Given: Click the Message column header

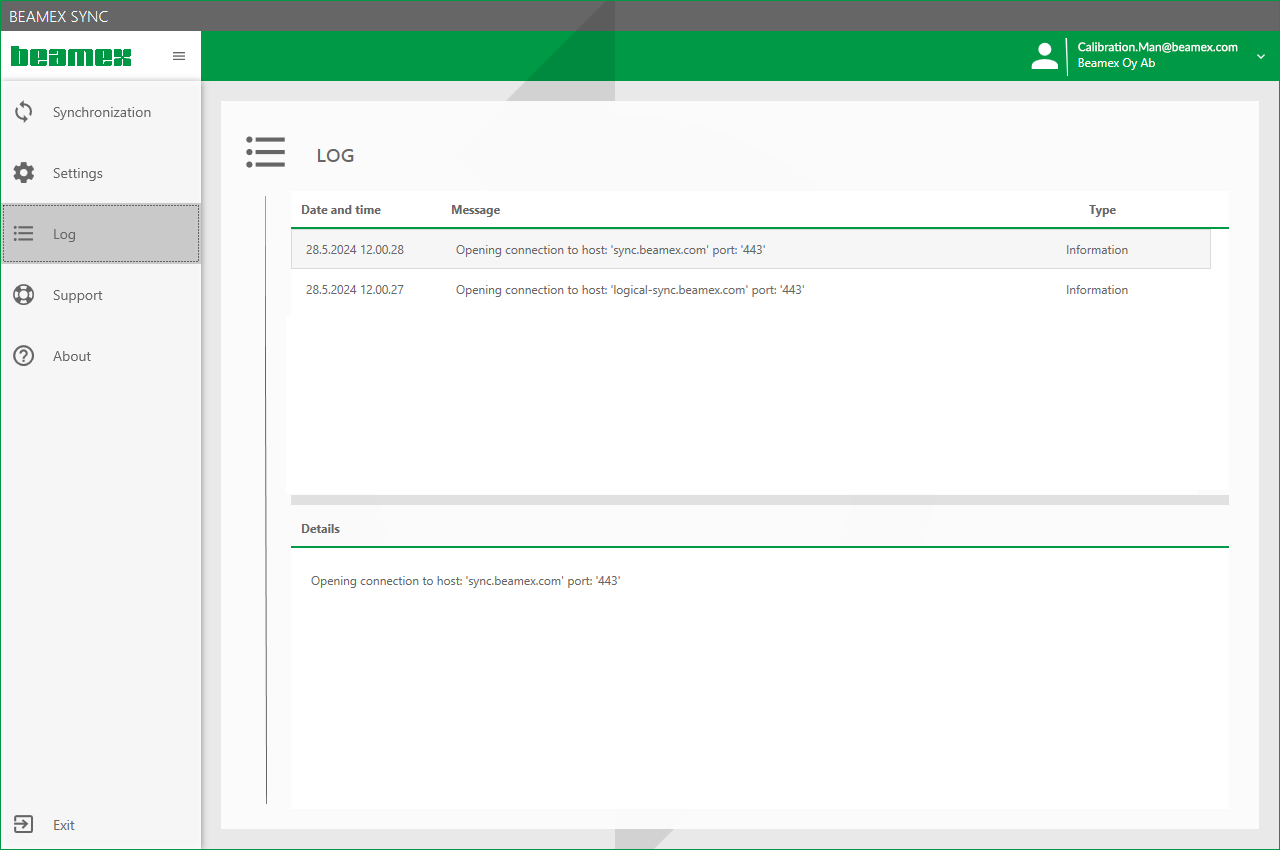Looking at the screenshot, I should tap(476, 210).
